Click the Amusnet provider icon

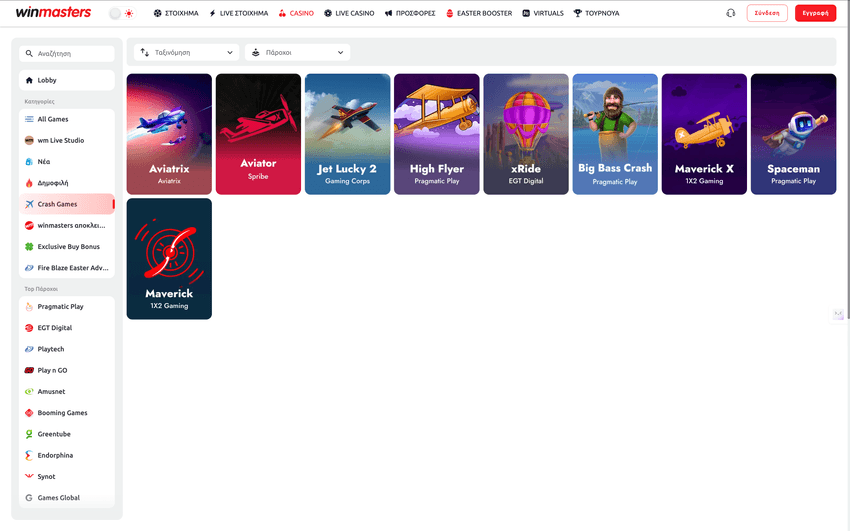(29, 392)
